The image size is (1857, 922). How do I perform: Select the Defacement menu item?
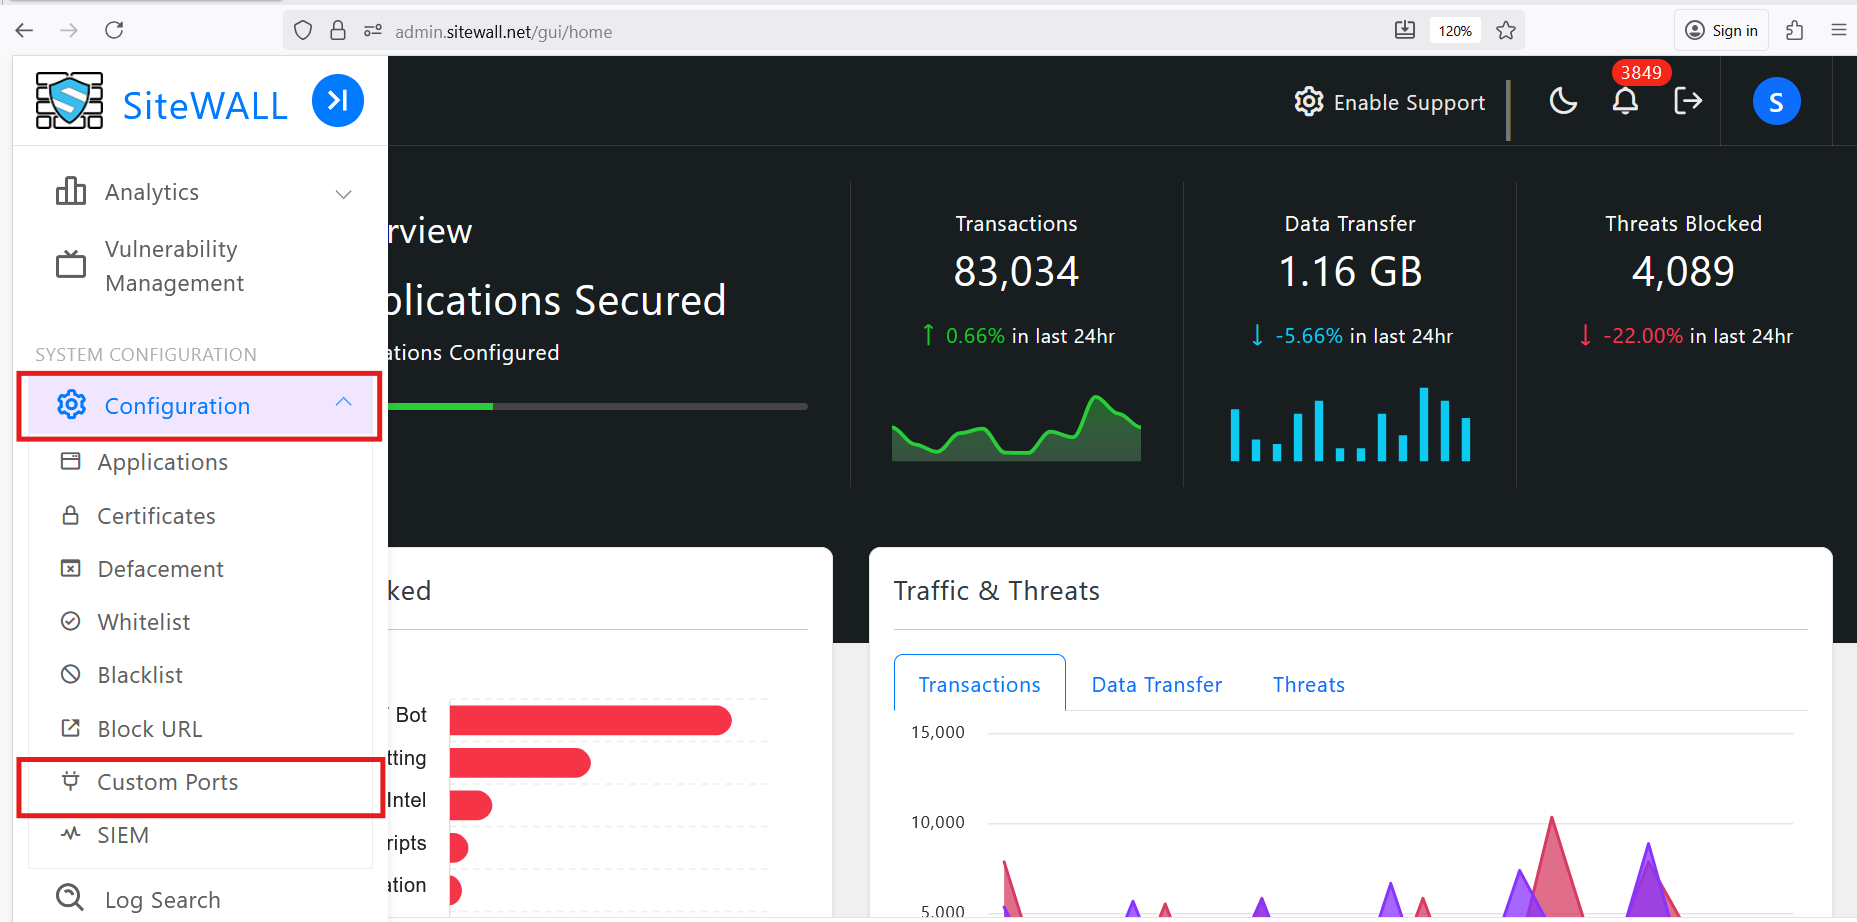[x=160, y=569]
